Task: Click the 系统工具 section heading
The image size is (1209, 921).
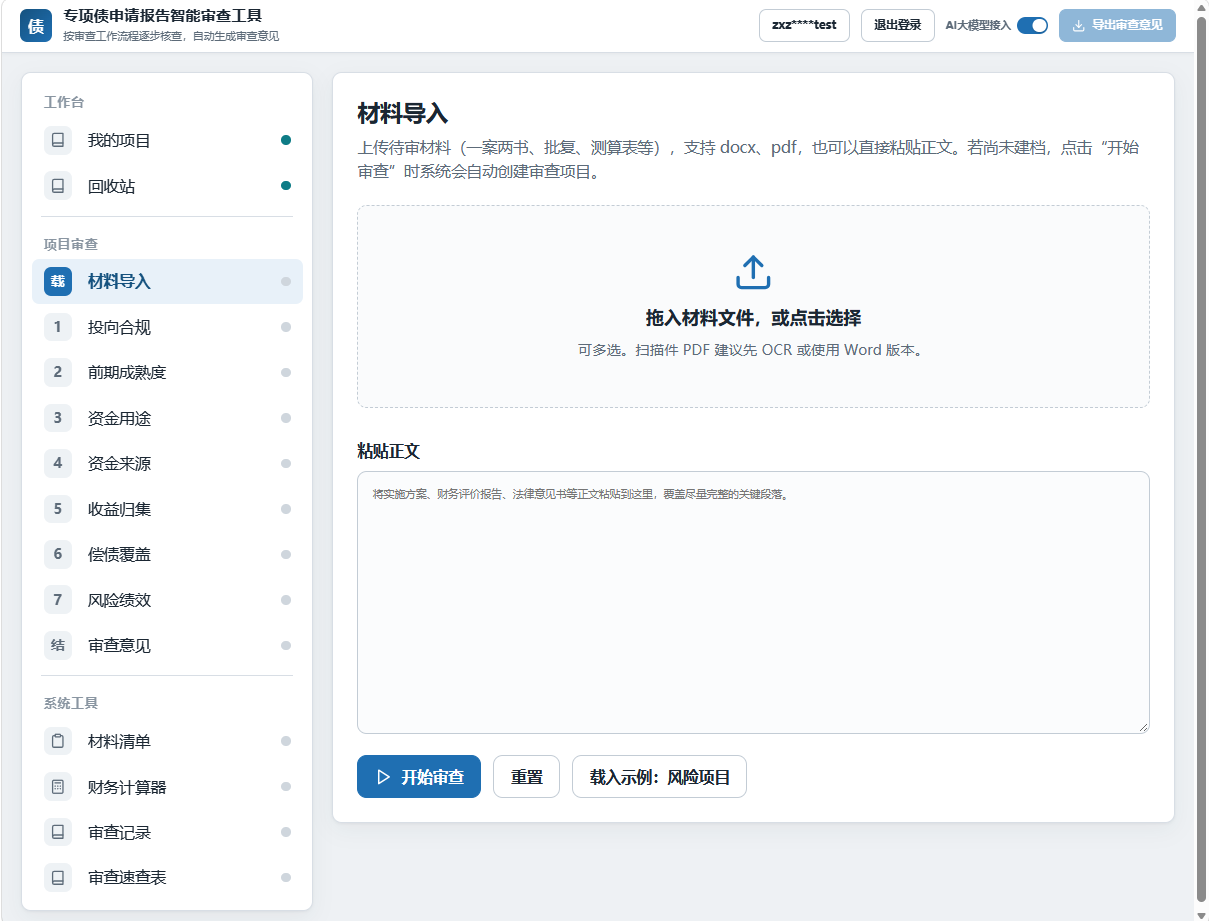Action: click(71, 703)
